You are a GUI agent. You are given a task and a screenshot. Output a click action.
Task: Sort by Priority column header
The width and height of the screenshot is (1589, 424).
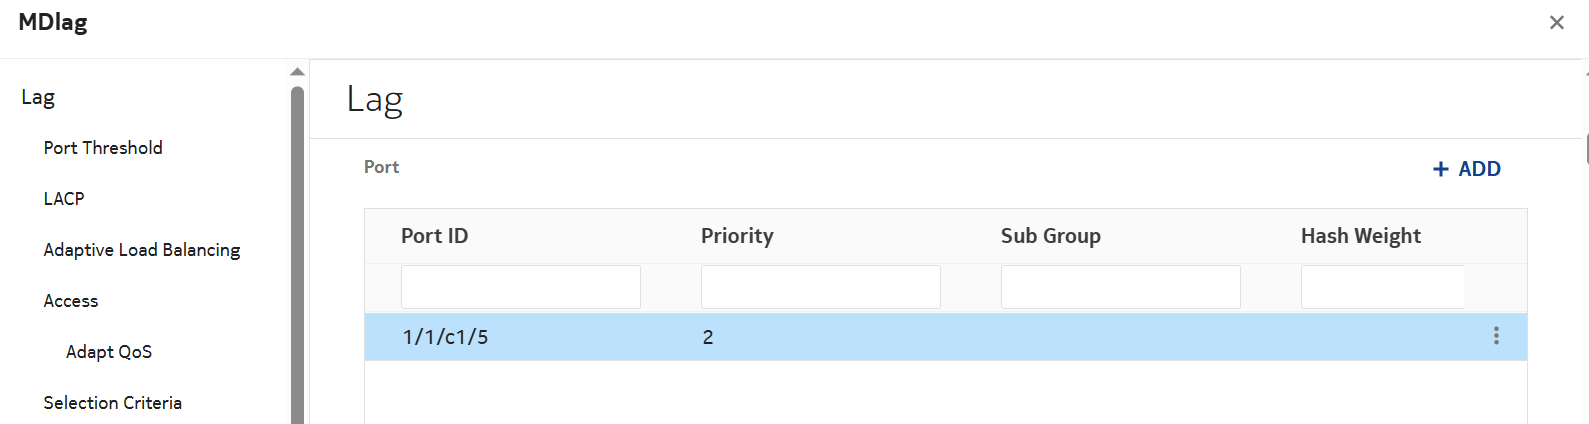point(737,236)
